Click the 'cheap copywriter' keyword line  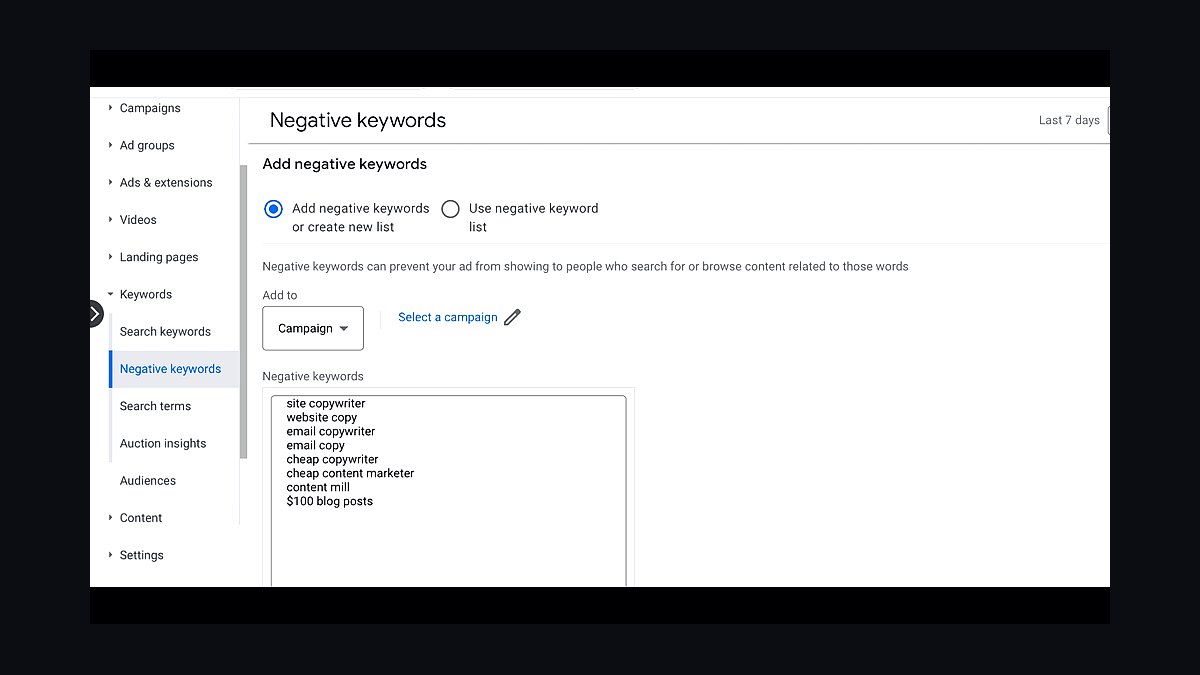click(x=333, y=460)
